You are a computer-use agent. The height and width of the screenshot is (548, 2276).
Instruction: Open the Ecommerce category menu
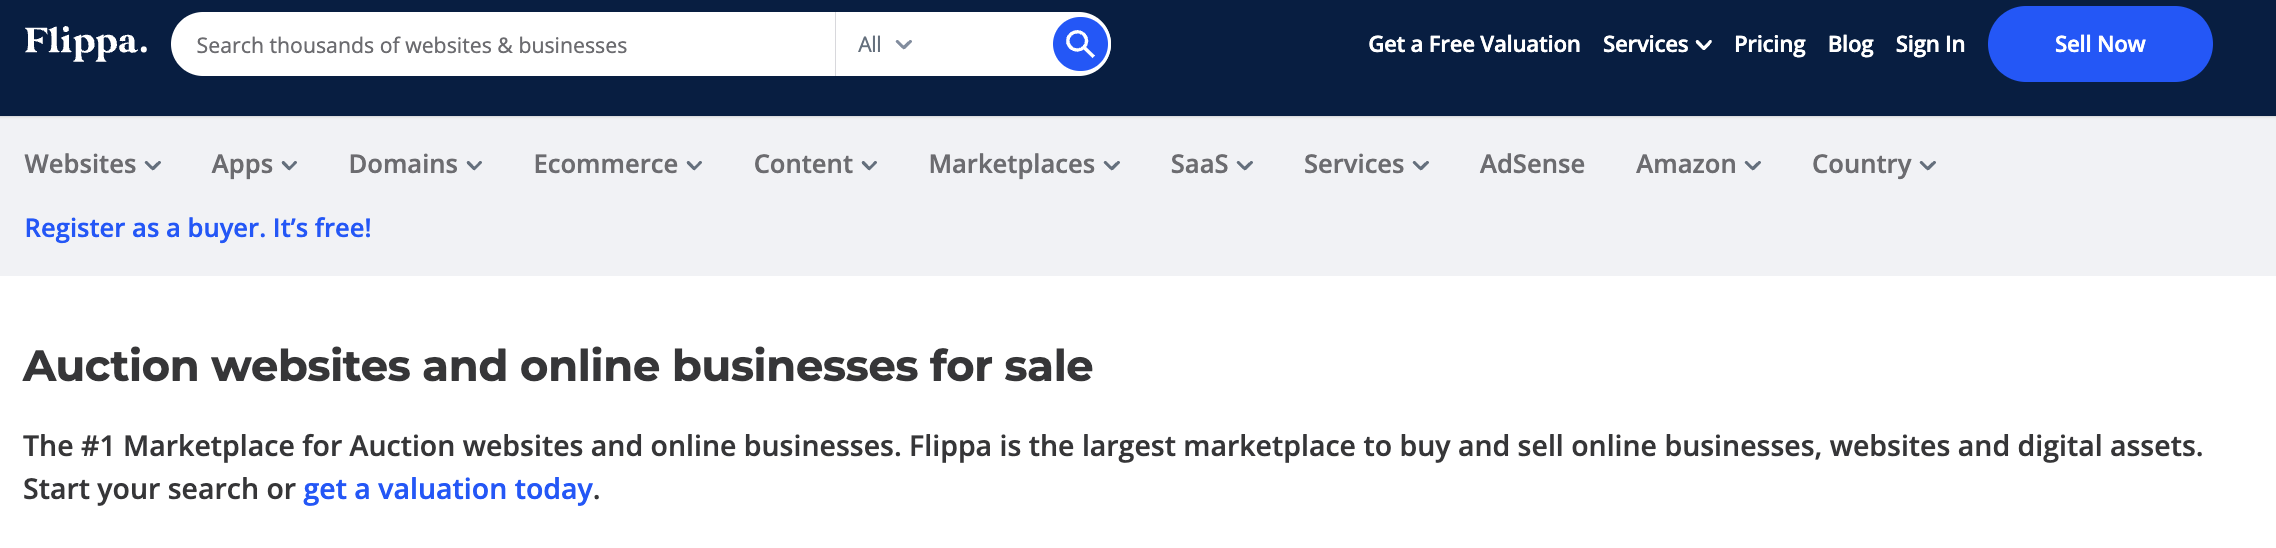point(618,164)
